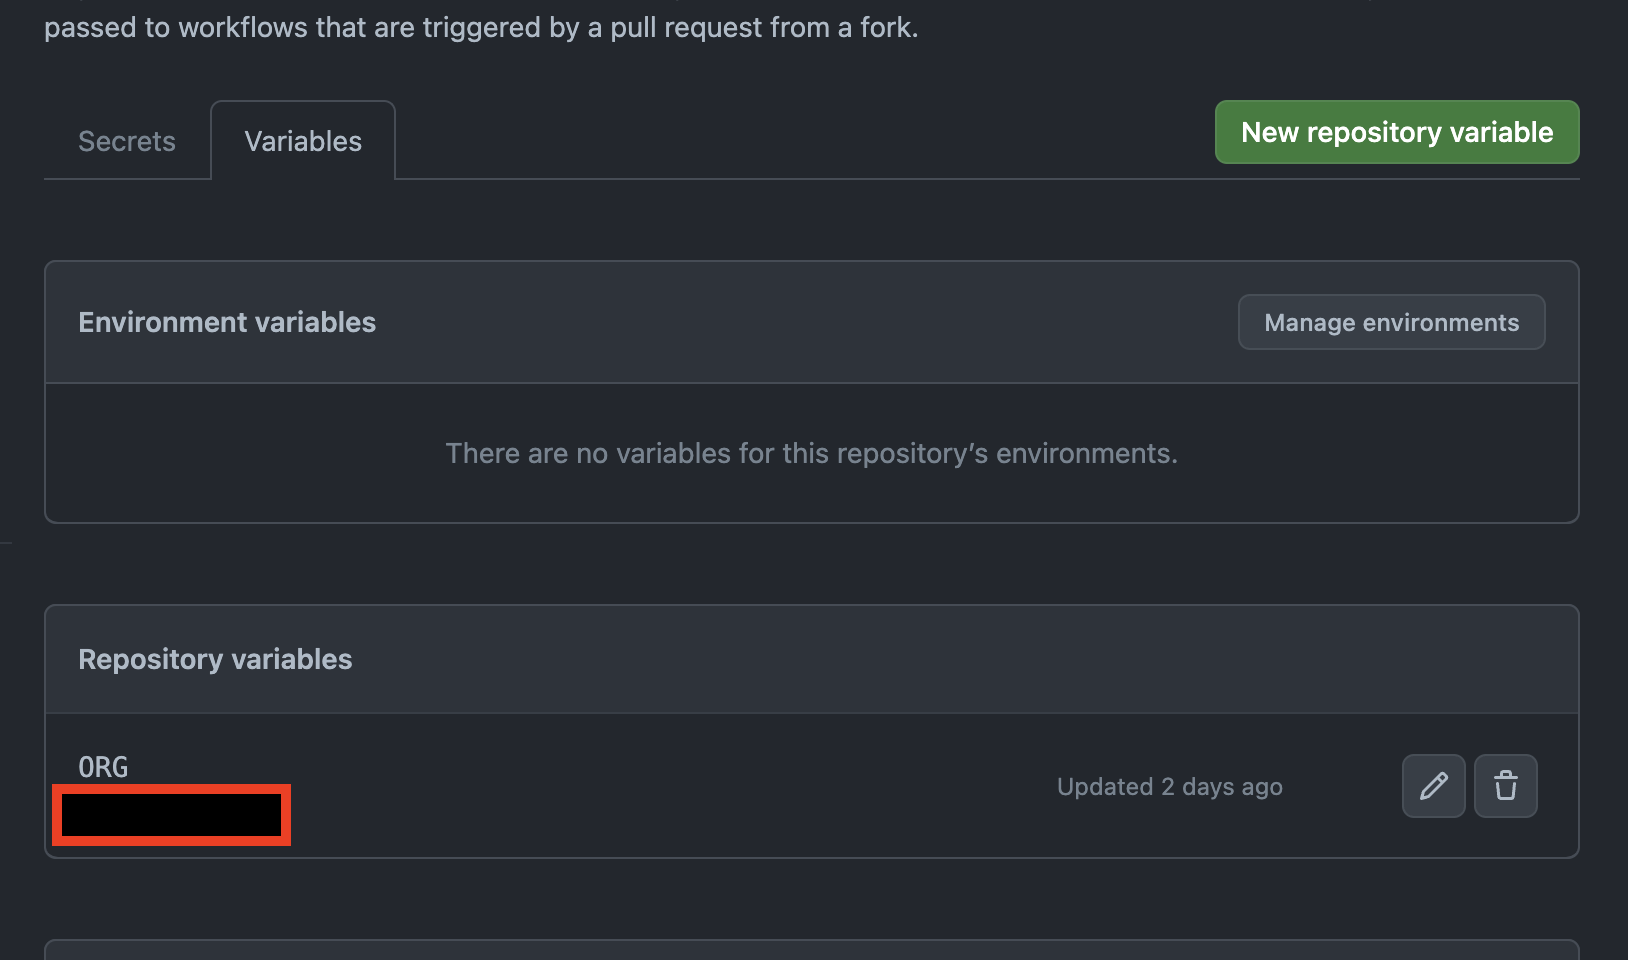Click the ORG variable name
Image resolution: width=1628 pixels, height=960 pixels.
[103, 767]
